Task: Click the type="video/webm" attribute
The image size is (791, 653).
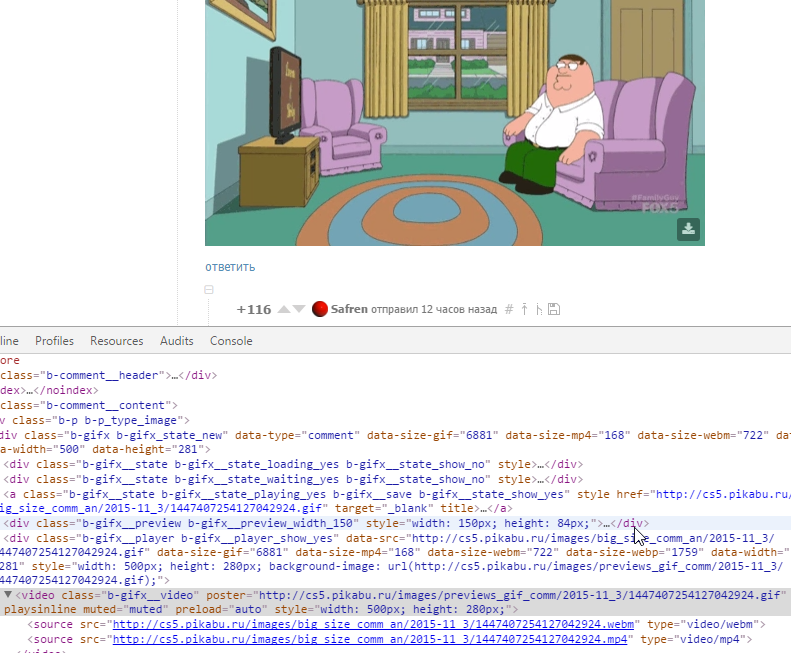Action: click(702, 624)
